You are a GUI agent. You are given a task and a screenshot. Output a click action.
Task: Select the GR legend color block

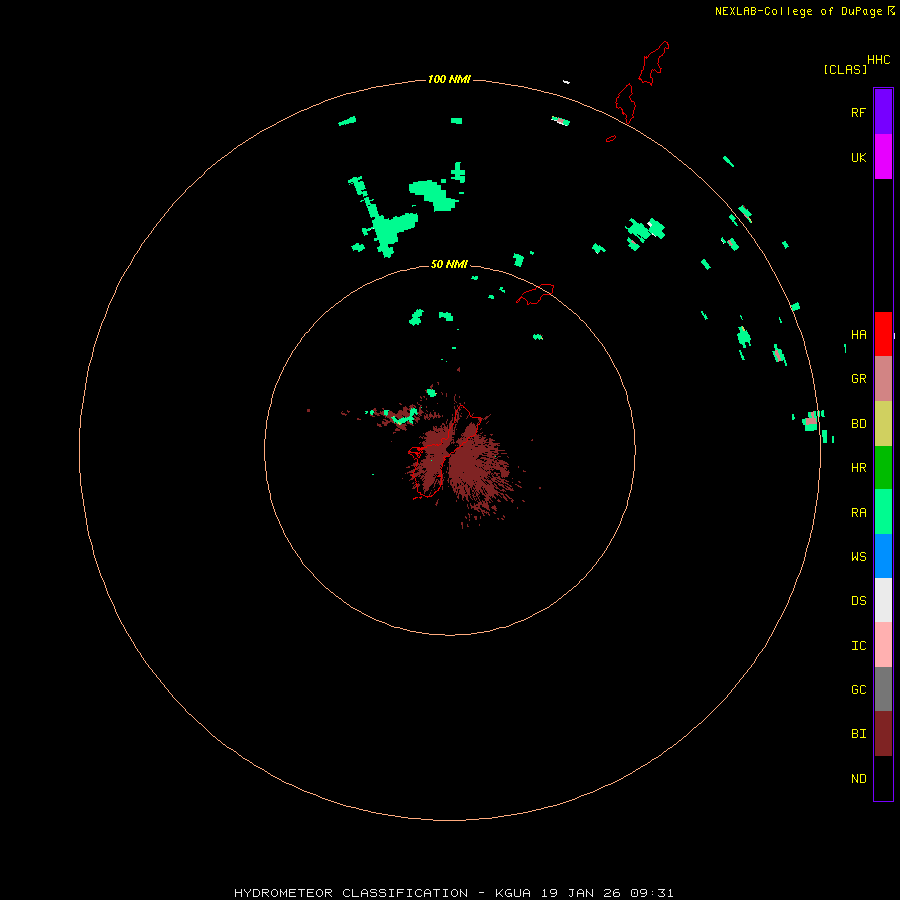coord(883,379)
